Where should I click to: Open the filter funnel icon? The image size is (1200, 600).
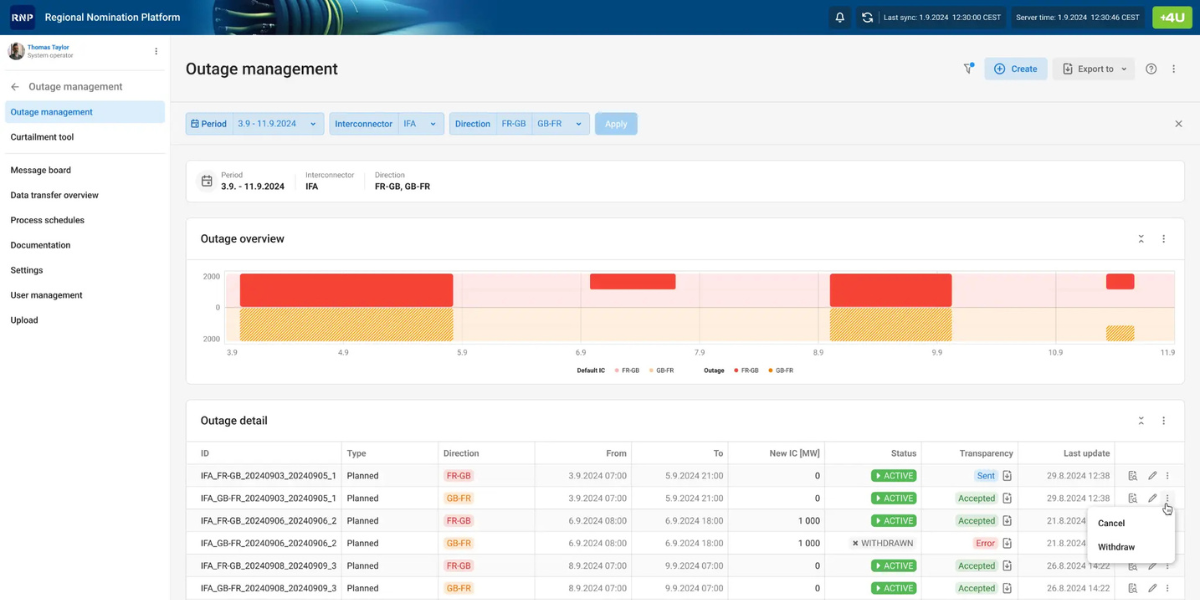[968, 69]
